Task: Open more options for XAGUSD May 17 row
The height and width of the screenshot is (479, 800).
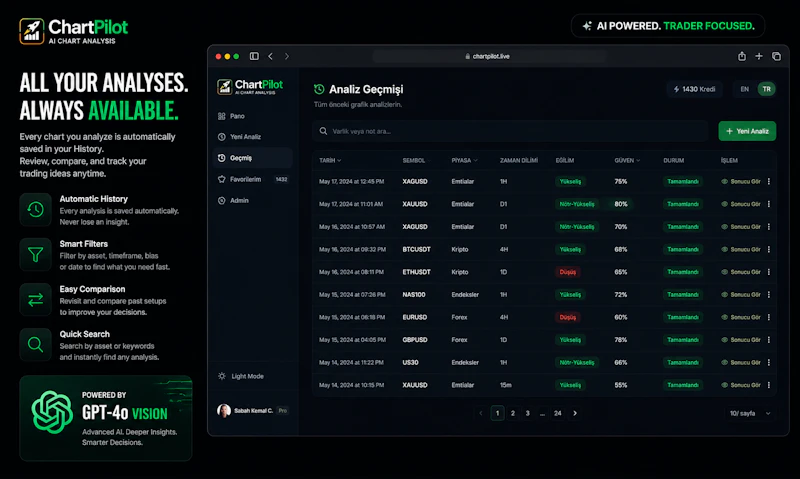Action: (769, 182)
